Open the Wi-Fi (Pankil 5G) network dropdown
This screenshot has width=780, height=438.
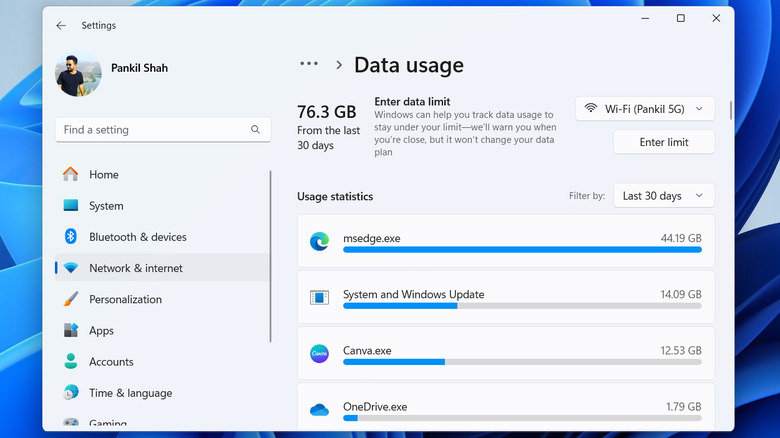645,108
